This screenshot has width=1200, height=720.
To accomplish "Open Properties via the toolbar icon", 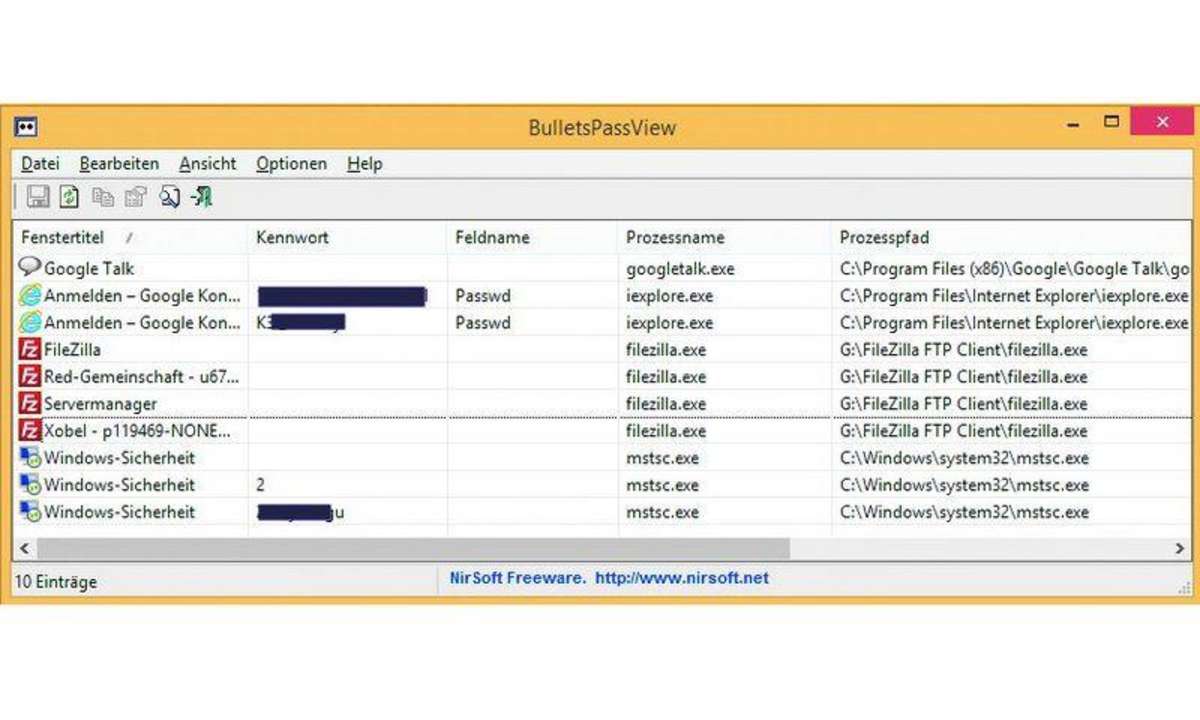I will 135,197.
